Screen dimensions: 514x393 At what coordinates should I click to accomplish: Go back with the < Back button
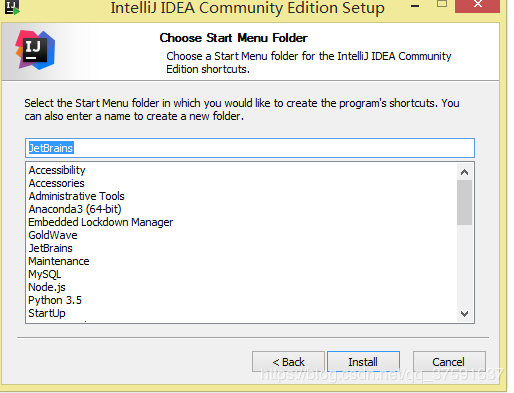tap(288, 362)
